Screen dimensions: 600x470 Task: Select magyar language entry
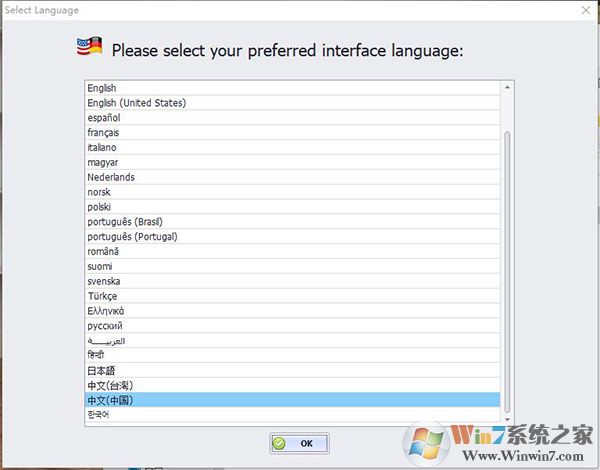pos(292,163)
